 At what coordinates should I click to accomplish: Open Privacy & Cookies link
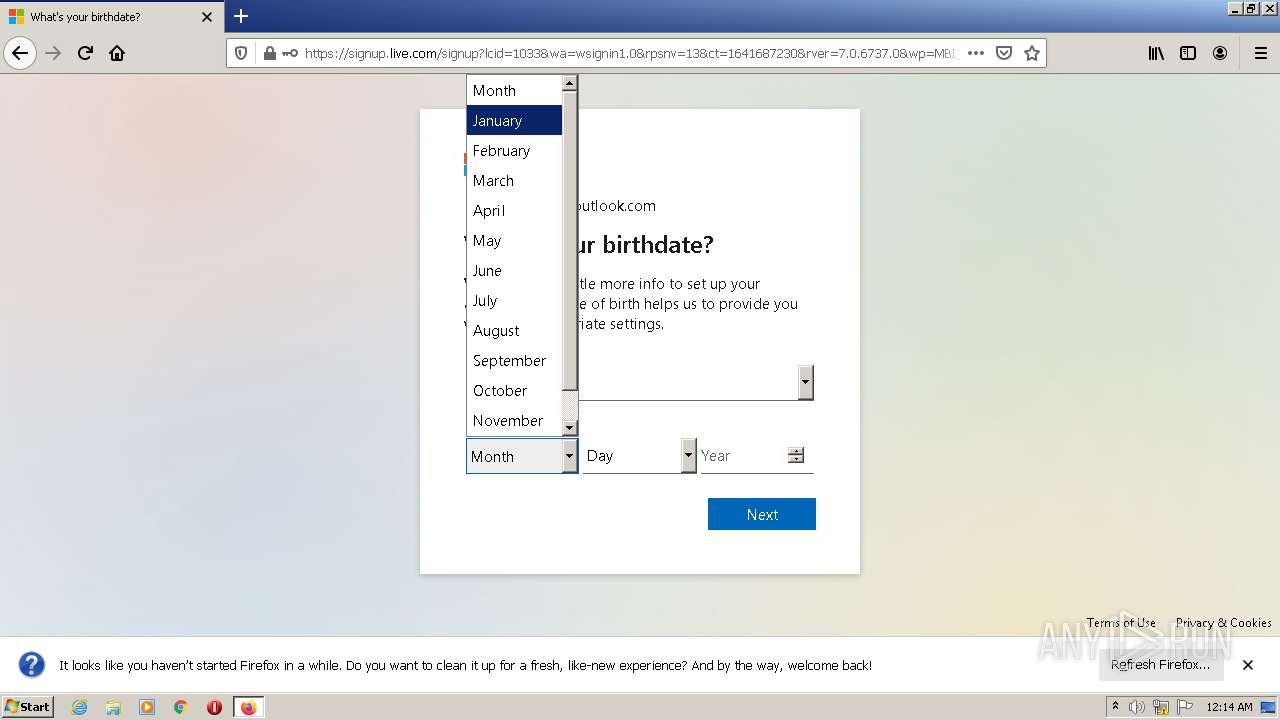pos(1224,623)
